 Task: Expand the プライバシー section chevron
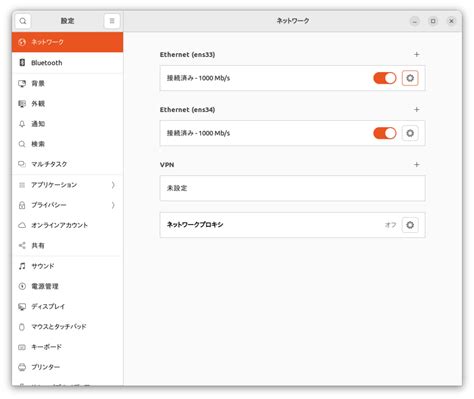[113, 205]
